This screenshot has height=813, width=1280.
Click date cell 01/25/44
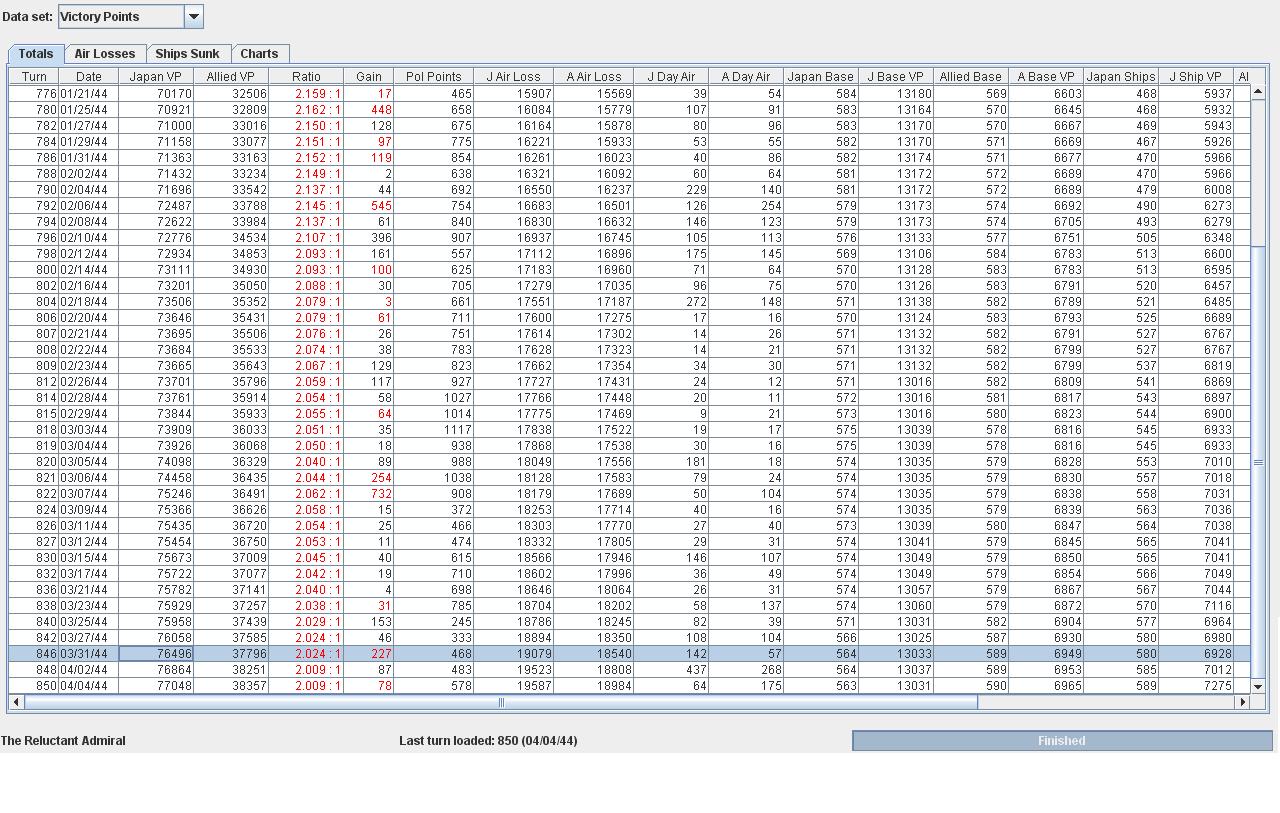coord(89,110)
